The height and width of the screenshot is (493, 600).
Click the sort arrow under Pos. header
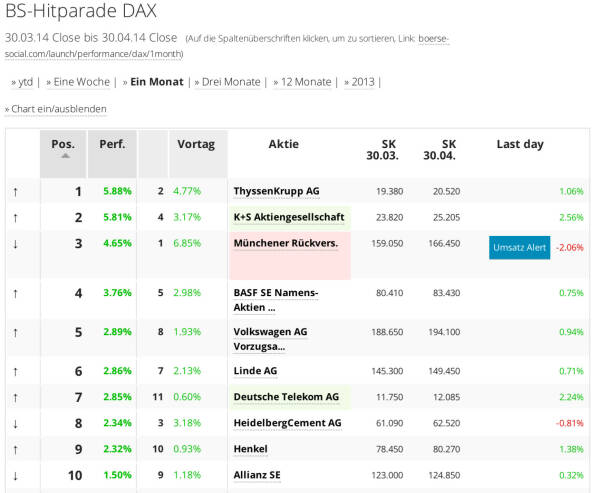coord(65,156)
